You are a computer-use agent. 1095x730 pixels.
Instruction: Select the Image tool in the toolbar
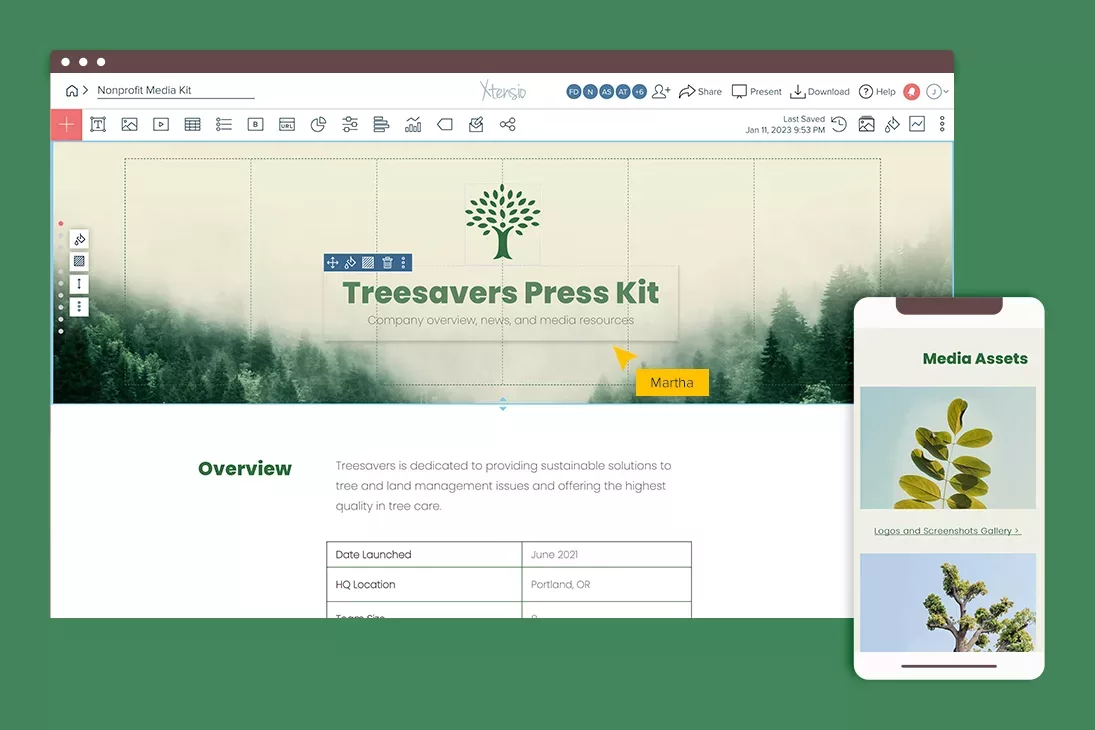[129, 124]
